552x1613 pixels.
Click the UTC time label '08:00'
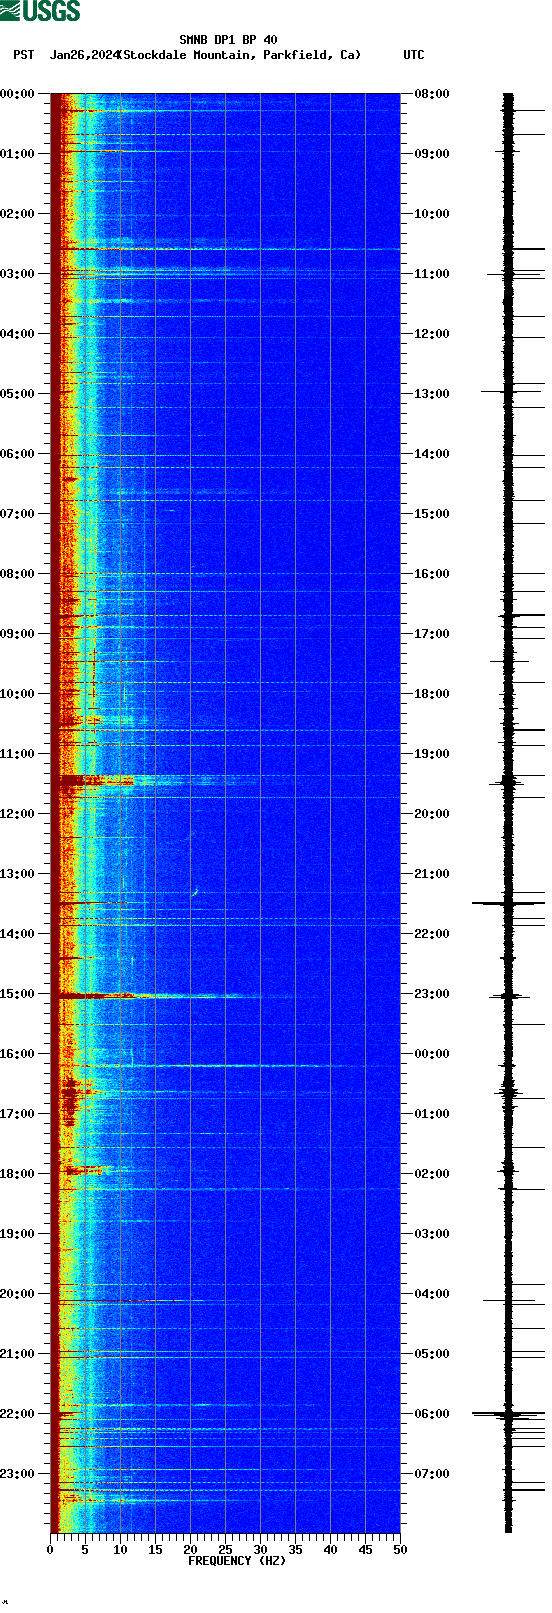(432, 94)
